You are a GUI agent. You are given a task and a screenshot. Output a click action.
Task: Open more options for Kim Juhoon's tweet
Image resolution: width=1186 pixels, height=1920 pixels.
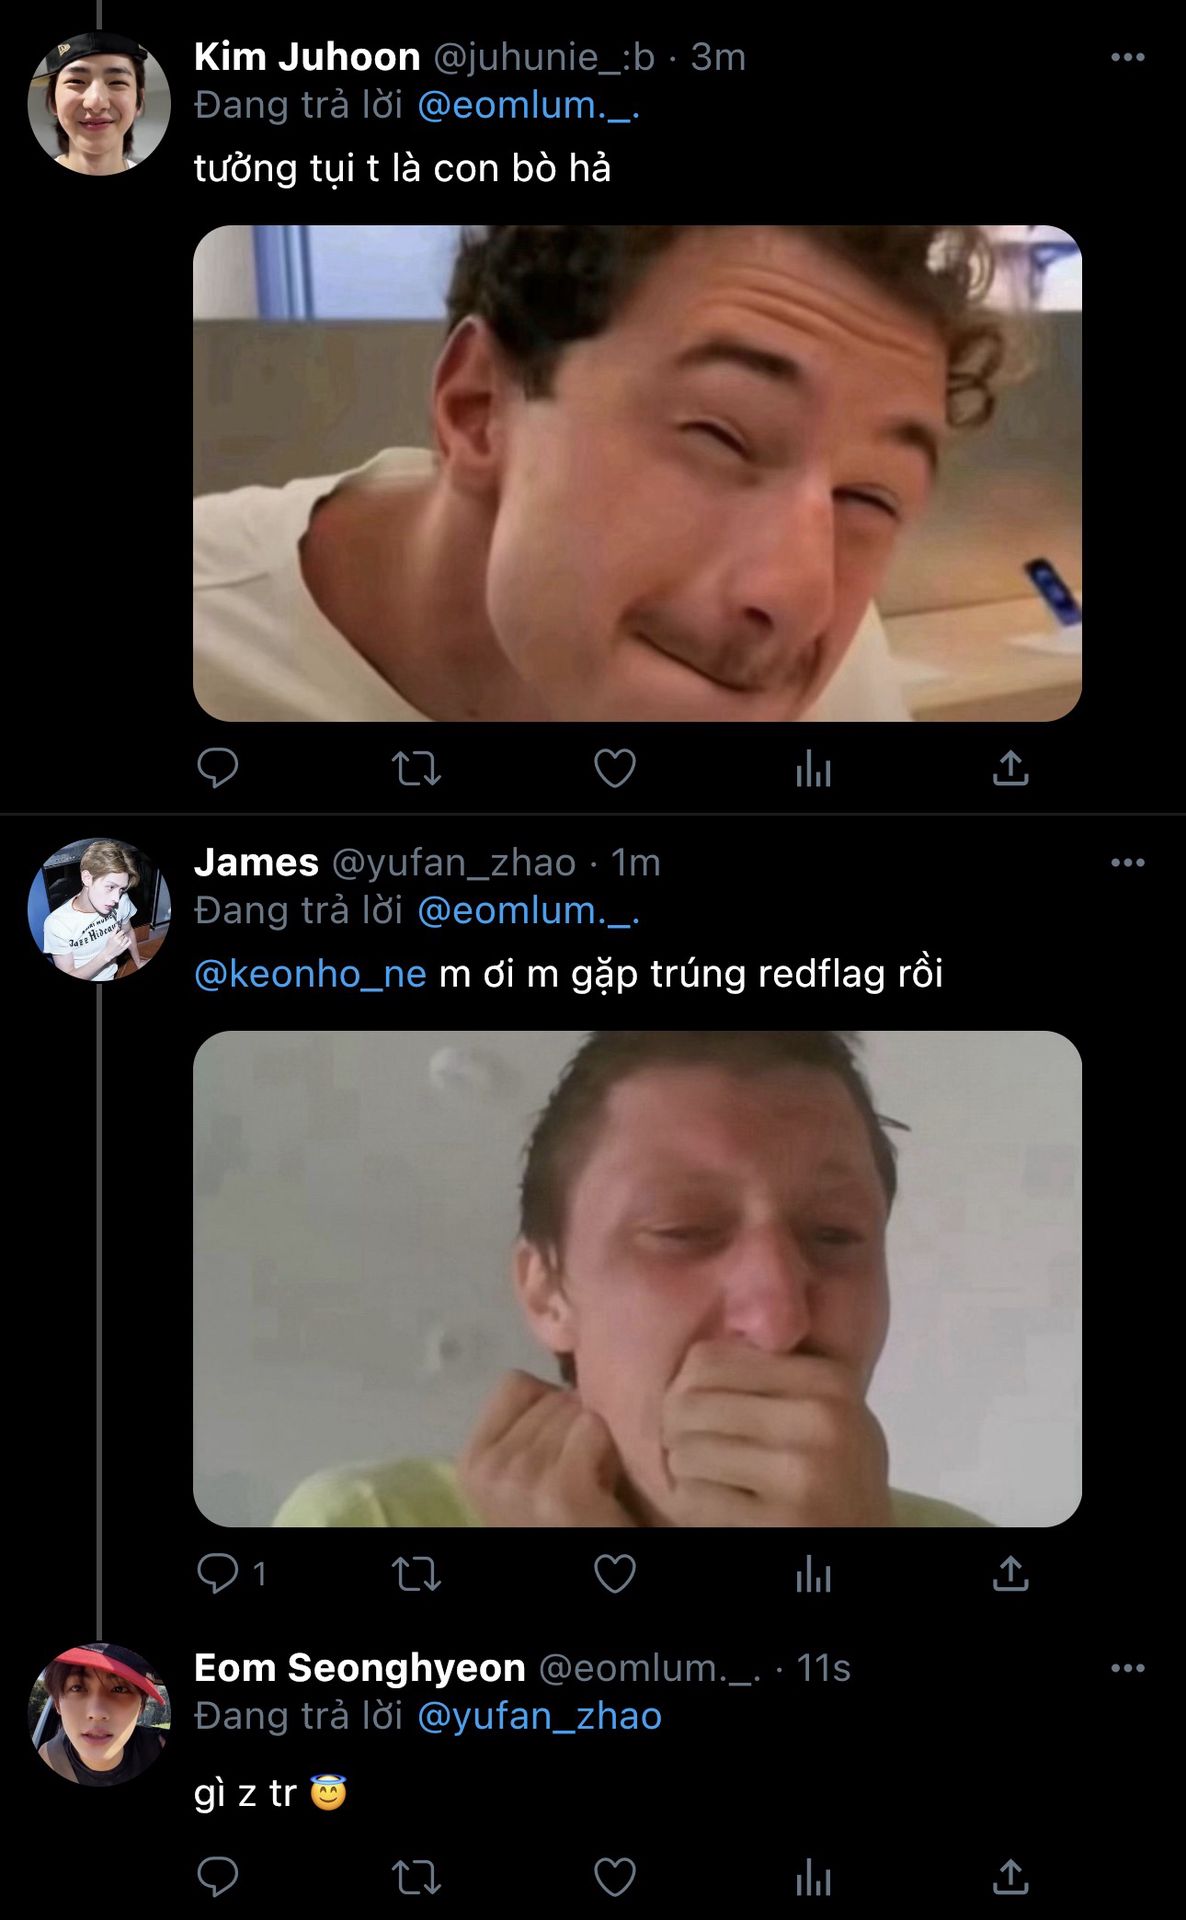pos(1127,58)
